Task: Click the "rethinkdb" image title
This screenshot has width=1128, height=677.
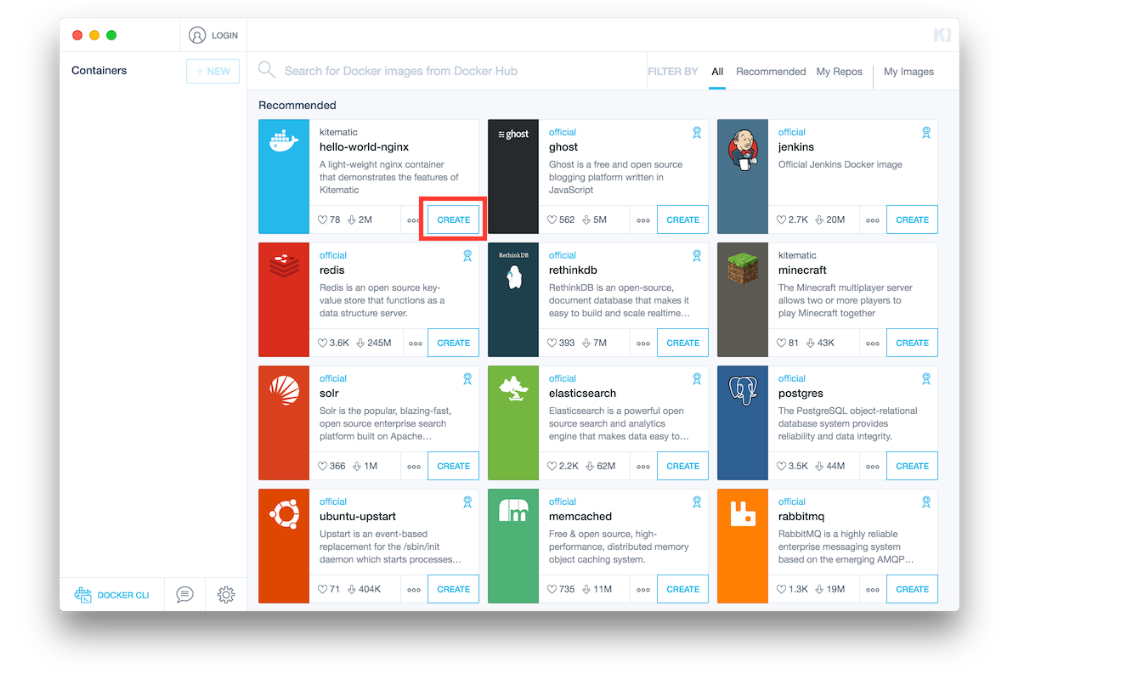Action: pos(573,270)
